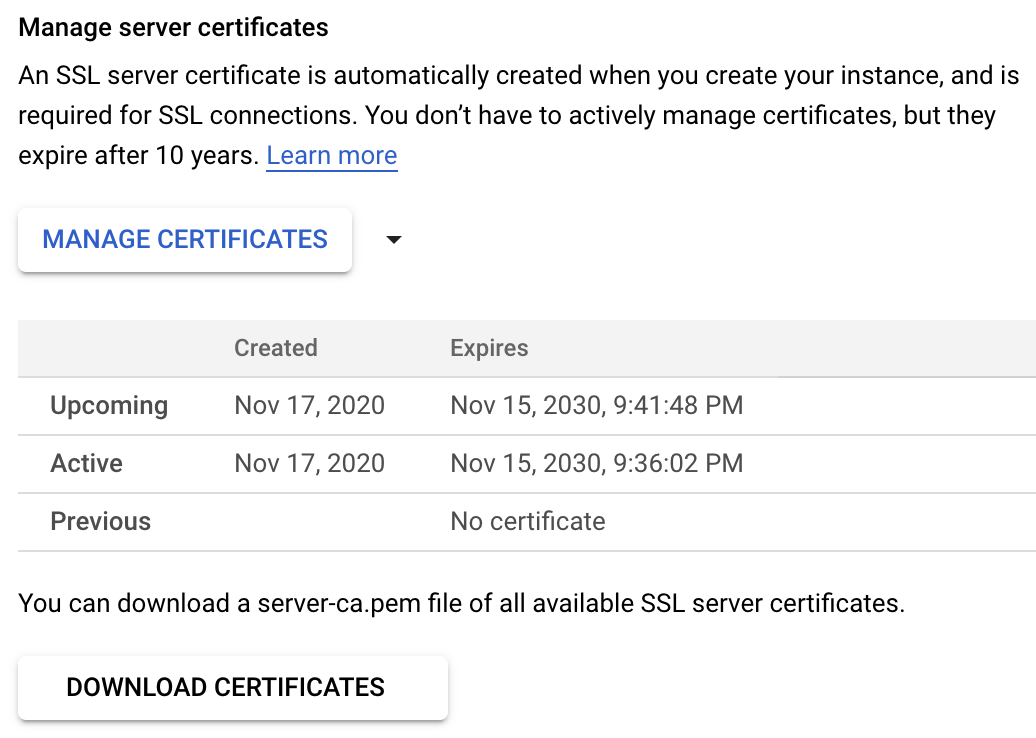The image size is (1036, 738).
Task: Click the Expires column header
Action: (488, 347)
